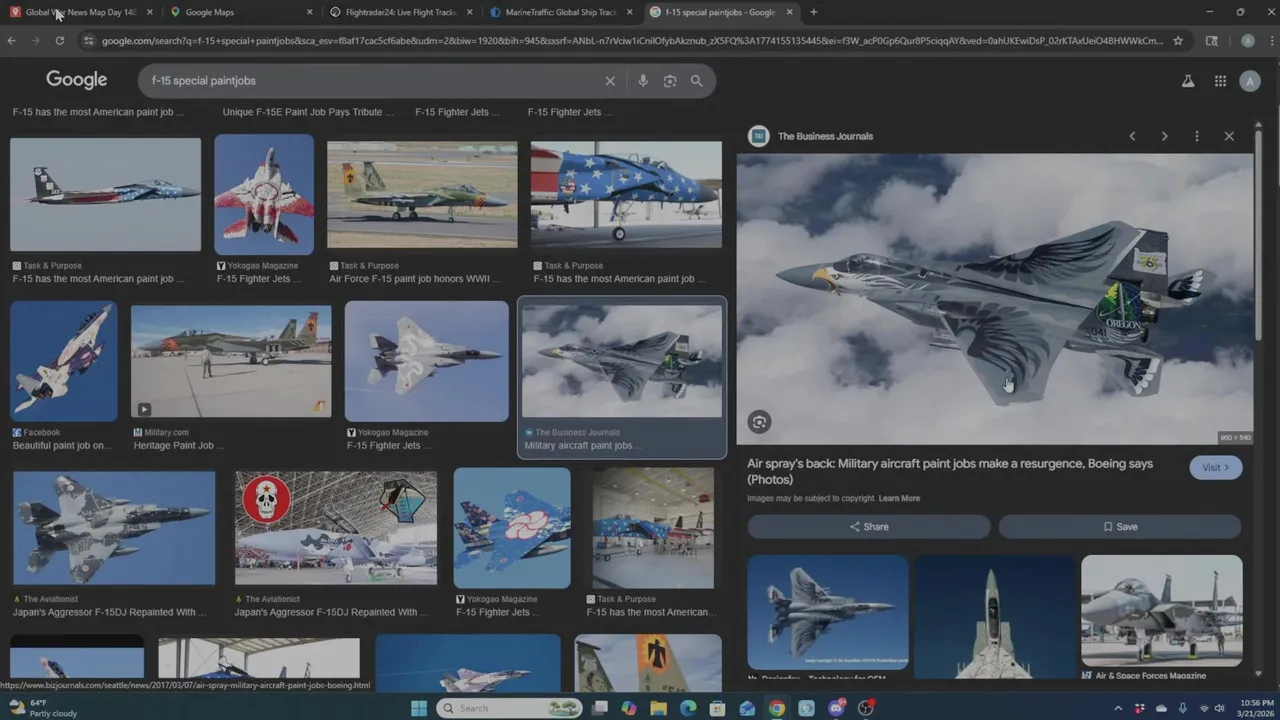Viewport: 1280px width, 720px height.
Task: Switch to Global War News Map tab
Action: (80, 12)
